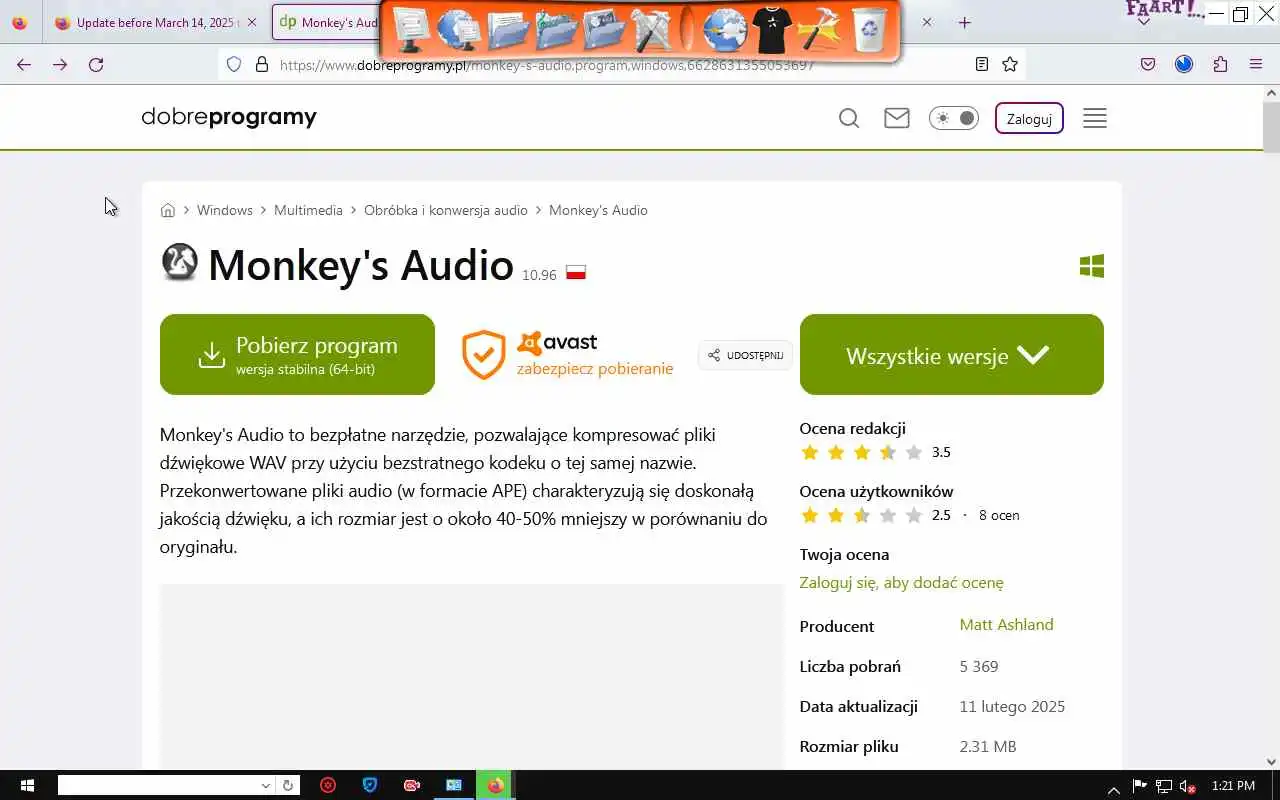The width and height of the screenshot is (1280, 800).
Task: Open the Windows breadcrumb link
Action: 225,210
